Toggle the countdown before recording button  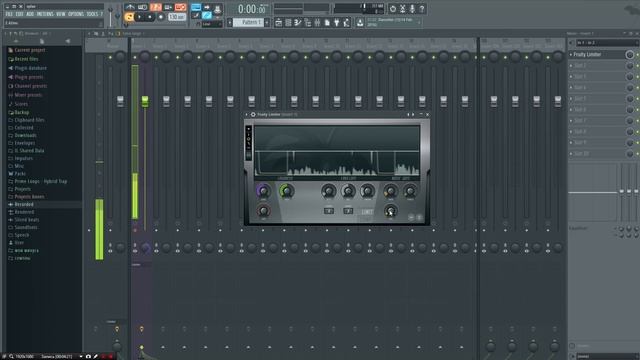pyautogui.click(x=155, y=7)
